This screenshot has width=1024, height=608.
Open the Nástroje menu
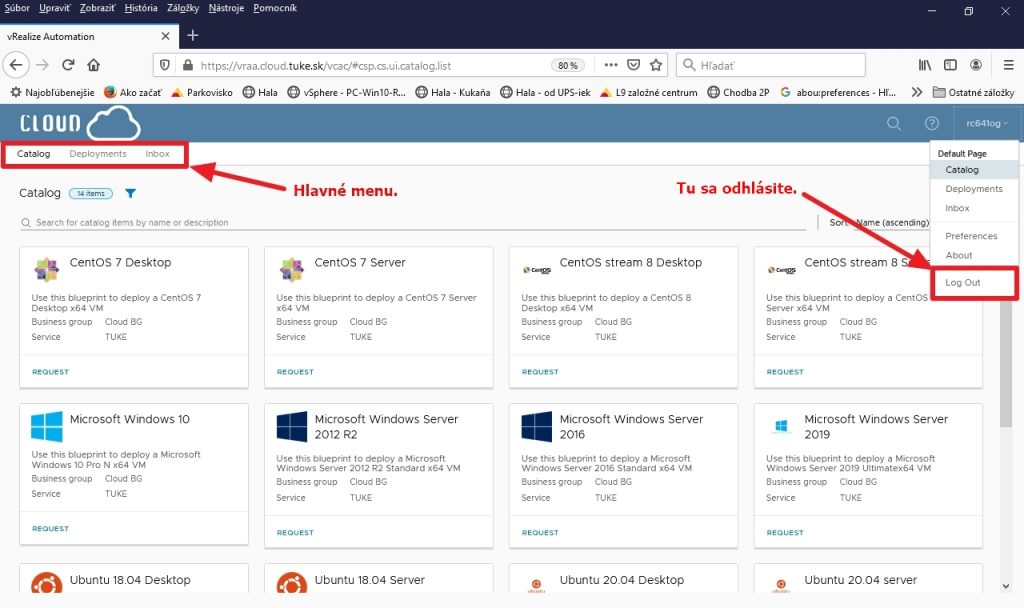(x=226, y=8)
